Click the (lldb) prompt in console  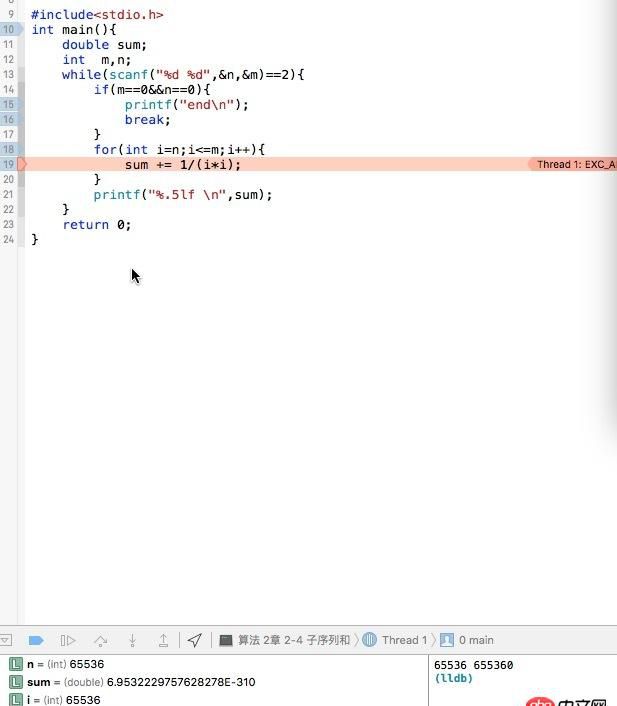[454, 678]
